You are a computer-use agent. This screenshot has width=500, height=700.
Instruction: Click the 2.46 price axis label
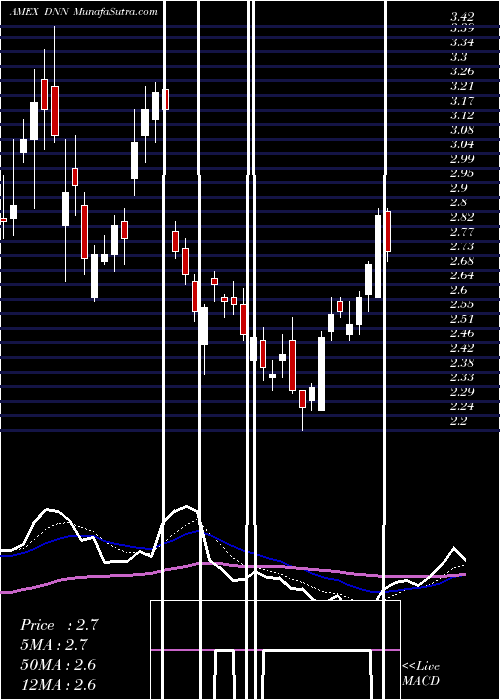pyautogui.click(x=462, y=333)
